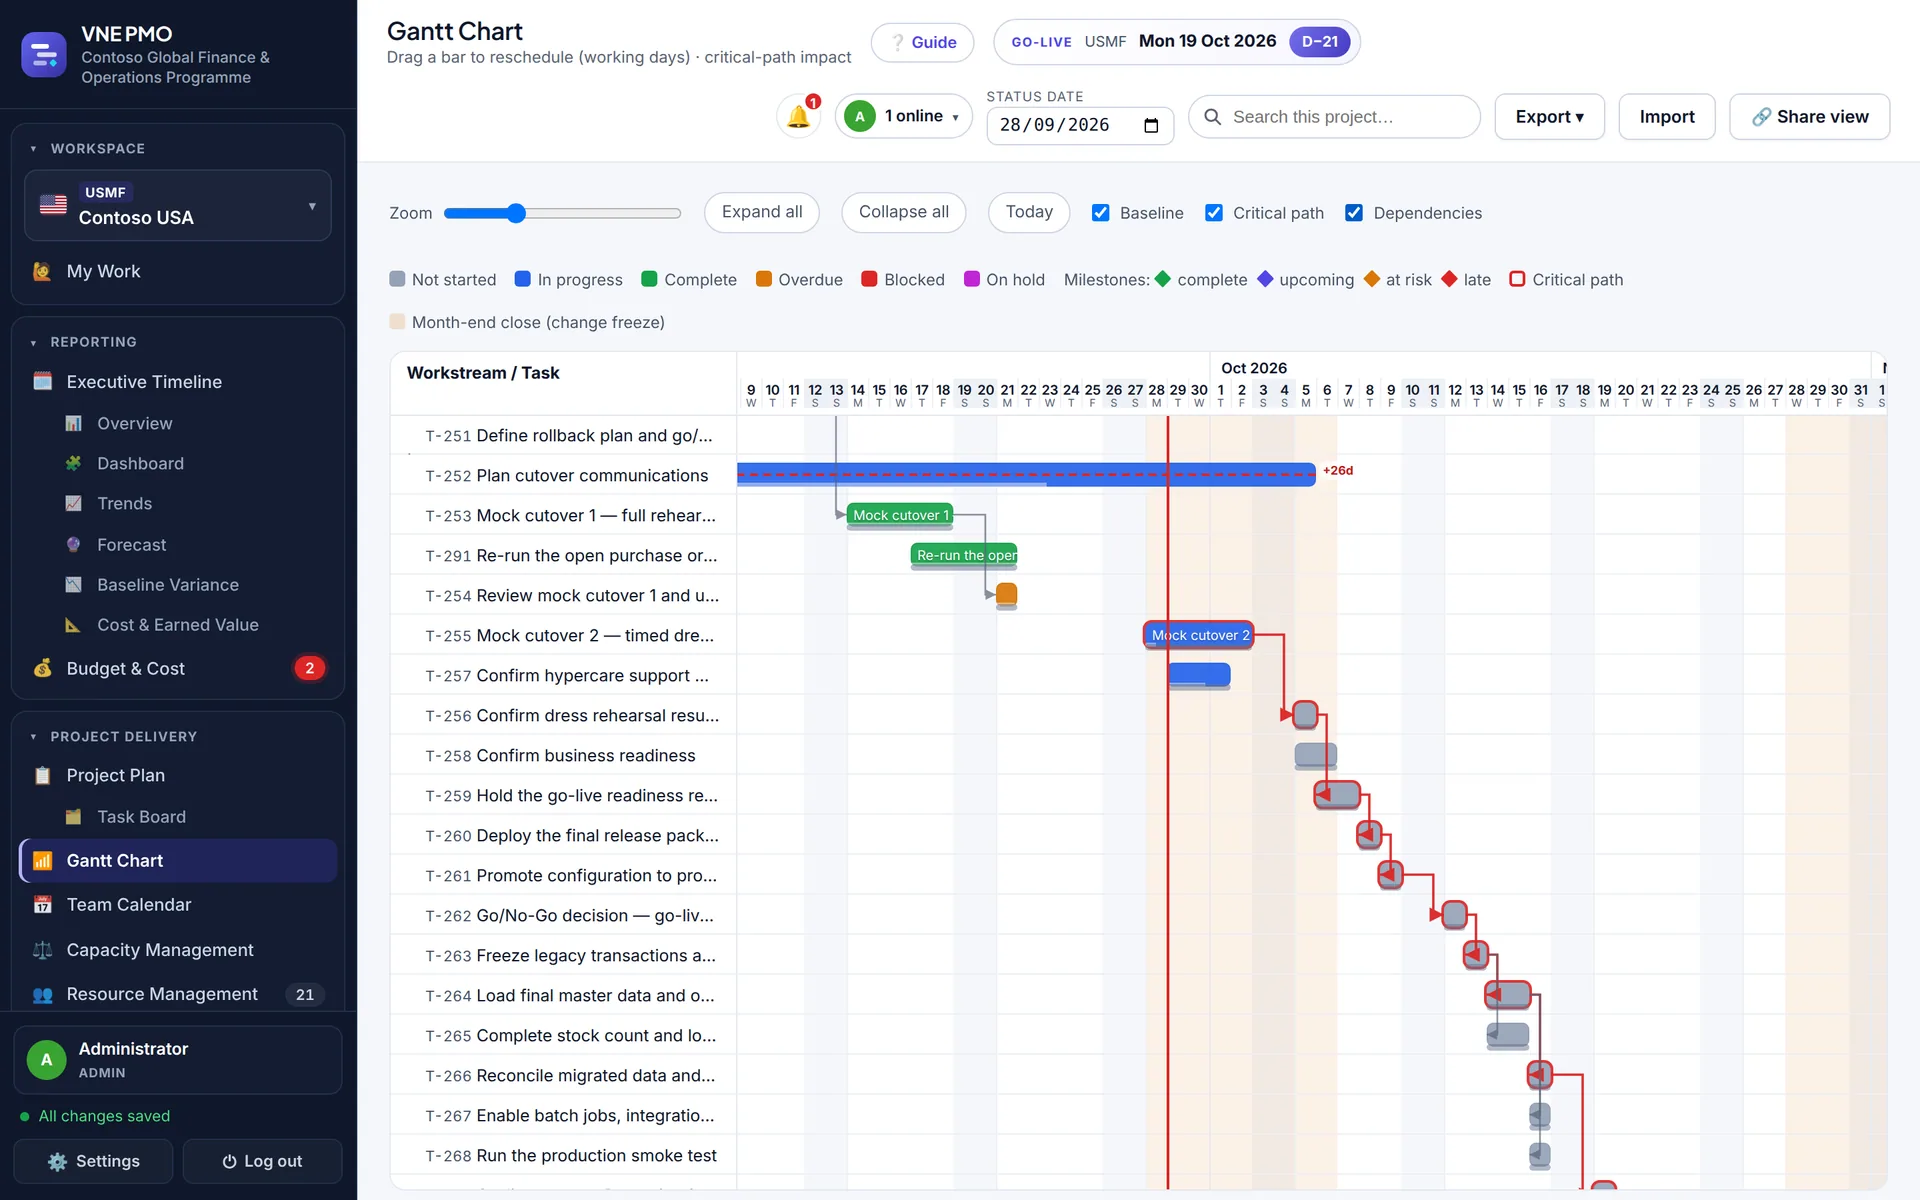The height and width of the screenshot is (1200, 1920).
Task: Click the Capacity Management scales icon
Action: pos(42,950)
